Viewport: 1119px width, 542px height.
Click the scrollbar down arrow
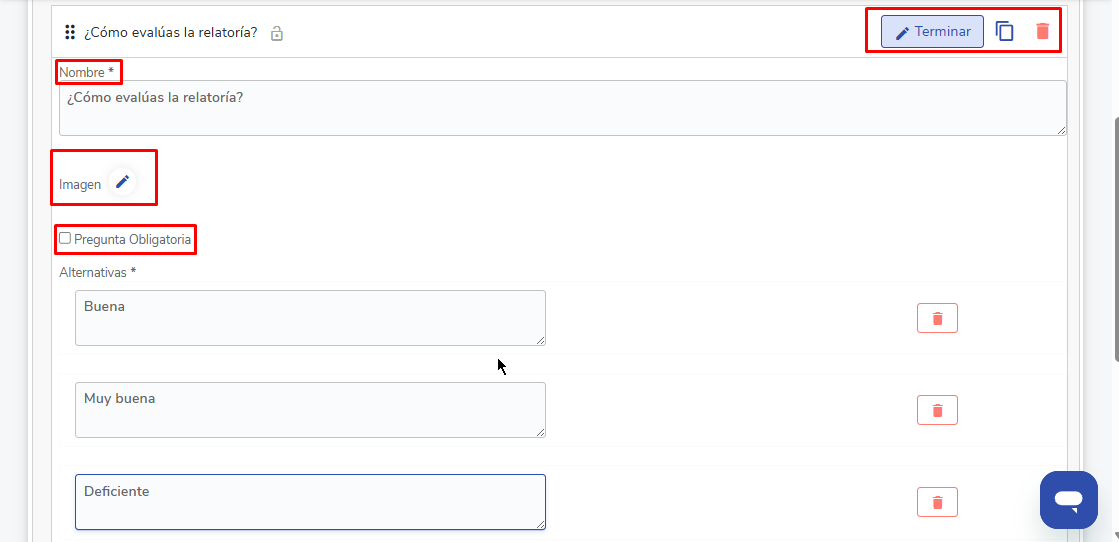(x=1114, y=536)
